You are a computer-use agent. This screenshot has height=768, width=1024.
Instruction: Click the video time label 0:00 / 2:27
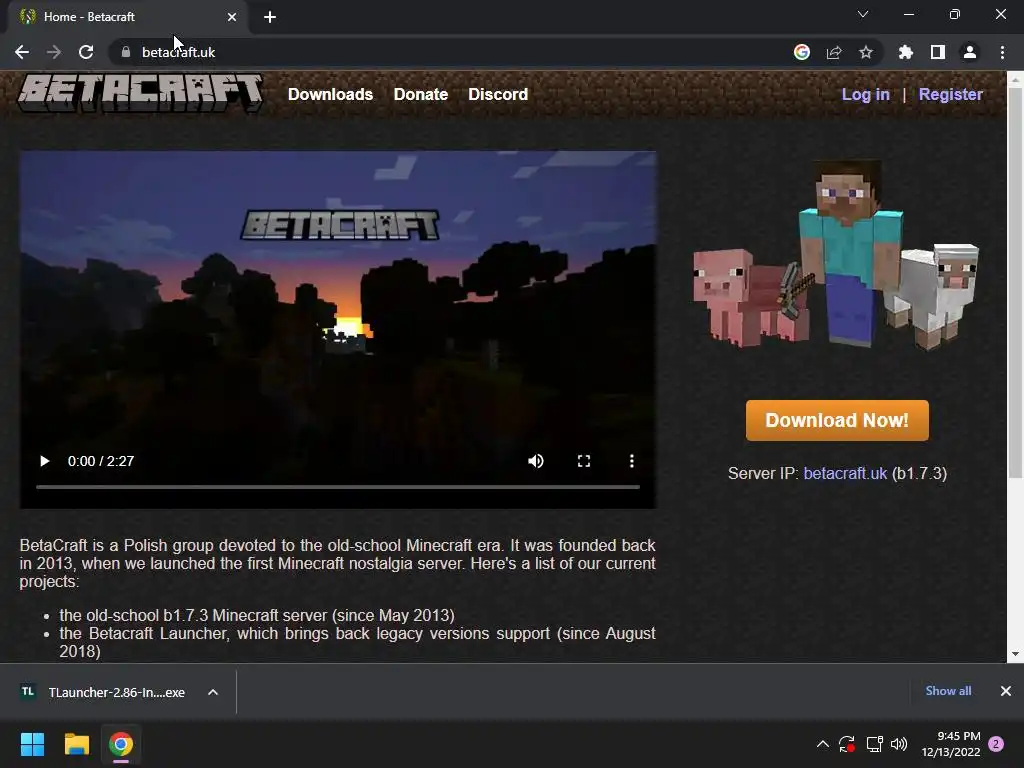tap(101, 461)
